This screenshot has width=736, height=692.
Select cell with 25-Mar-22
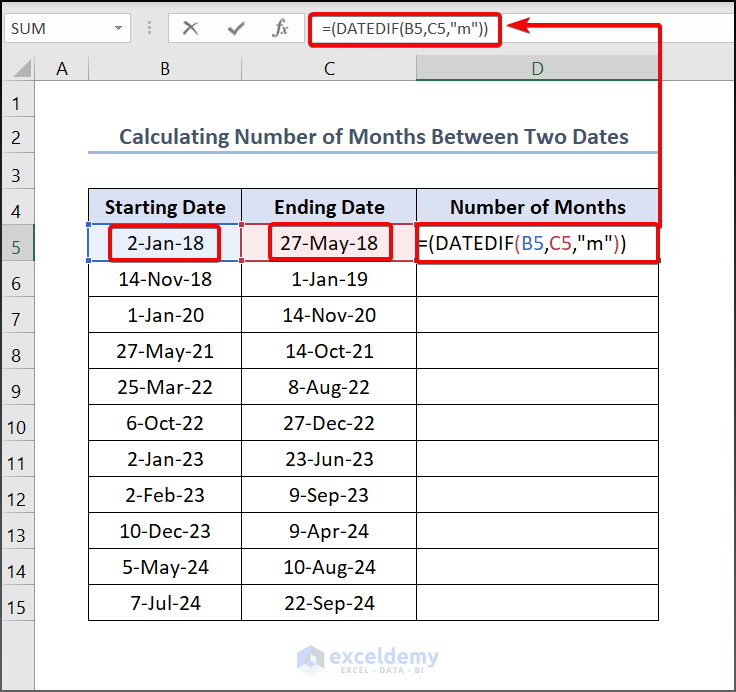tap(165, 387)
